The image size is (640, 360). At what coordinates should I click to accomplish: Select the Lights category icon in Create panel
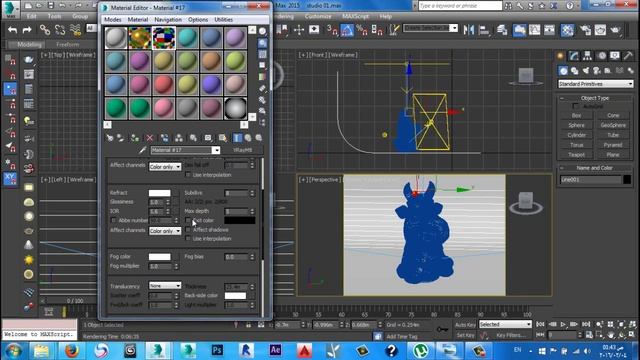click(586, 71)
